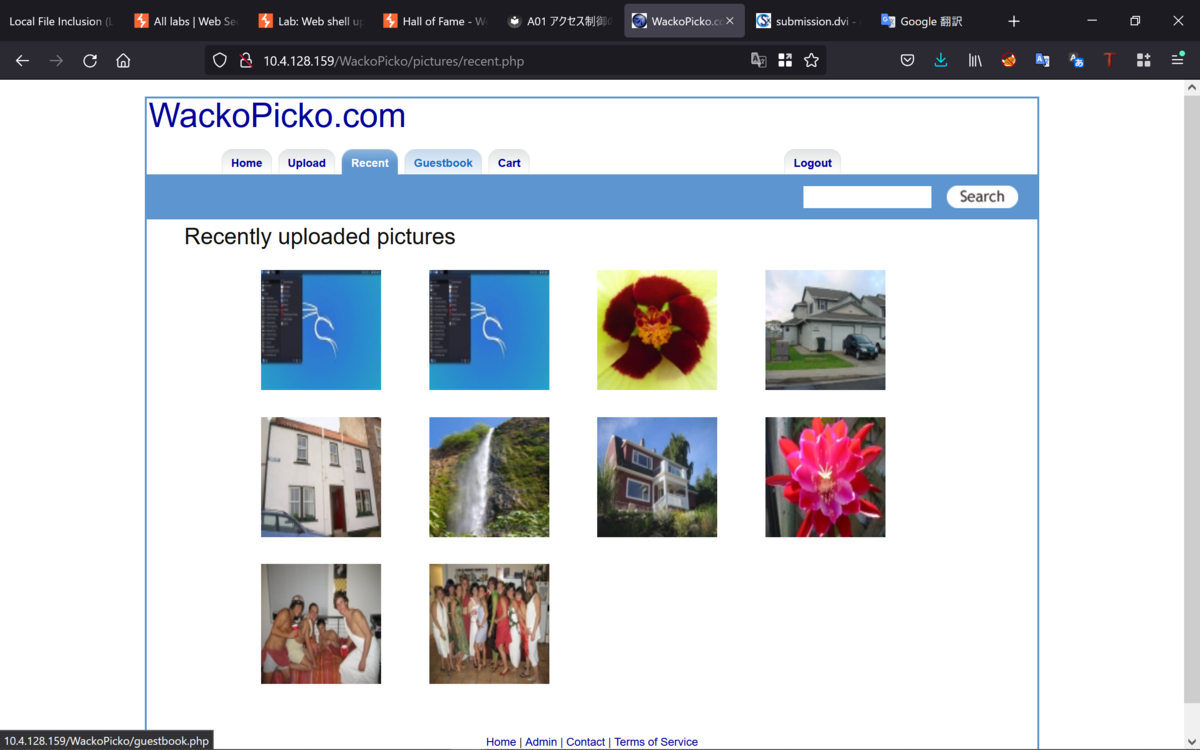Open the gray house with car thumbnail
The image size is (1200, 750).
point(825,330)
